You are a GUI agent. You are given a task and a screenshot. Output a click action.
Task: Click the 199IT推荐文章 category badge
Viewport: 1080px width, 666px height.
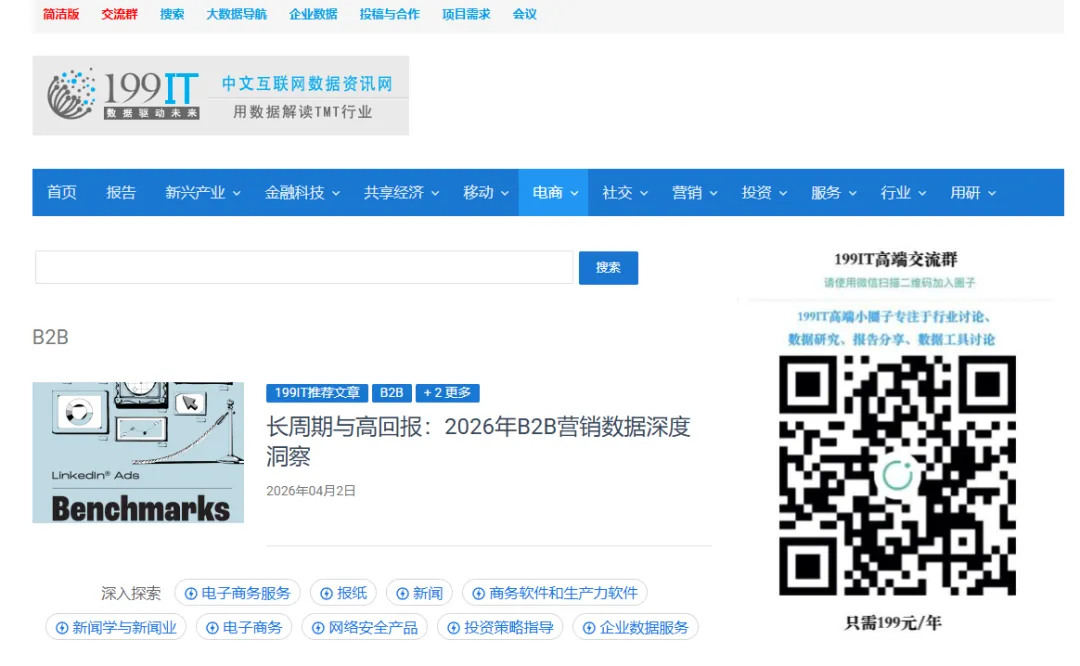coord(317,393)
